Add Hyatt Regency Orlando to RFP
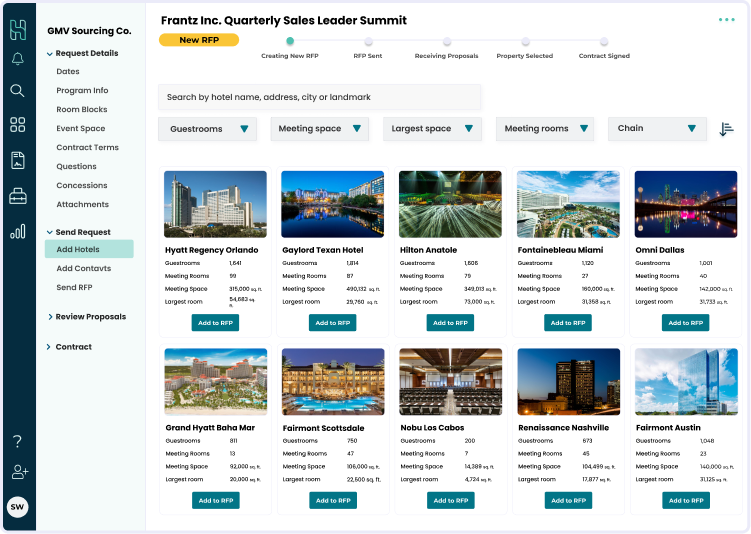751x534 pixels. (216, 323)
